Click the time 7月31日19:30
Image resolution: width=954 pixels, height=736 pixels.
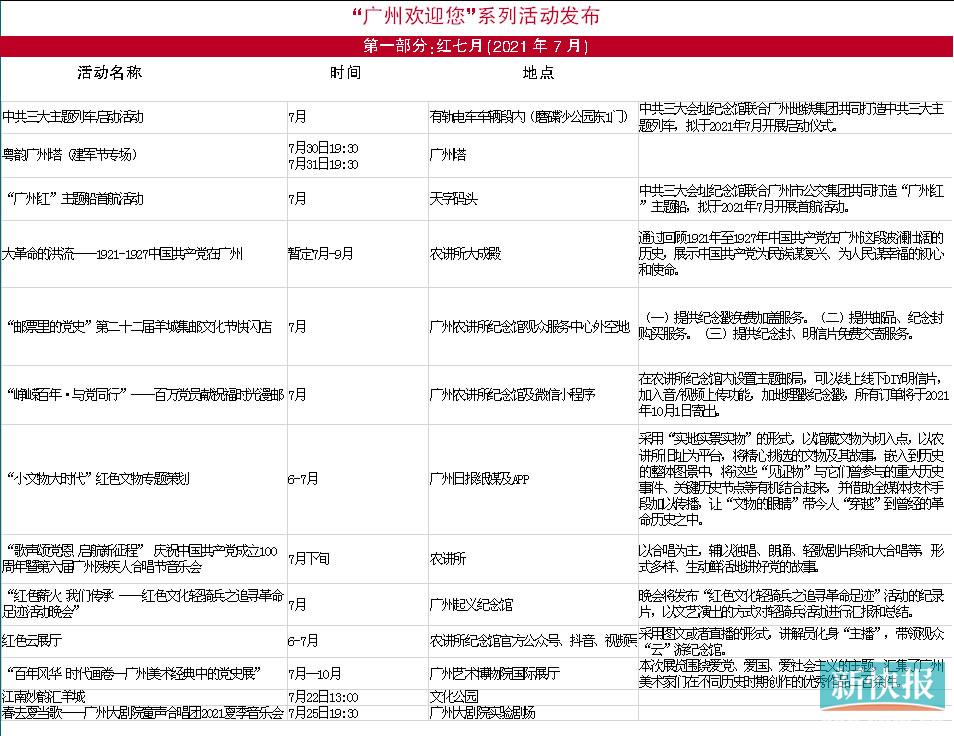tap(323, 164)
